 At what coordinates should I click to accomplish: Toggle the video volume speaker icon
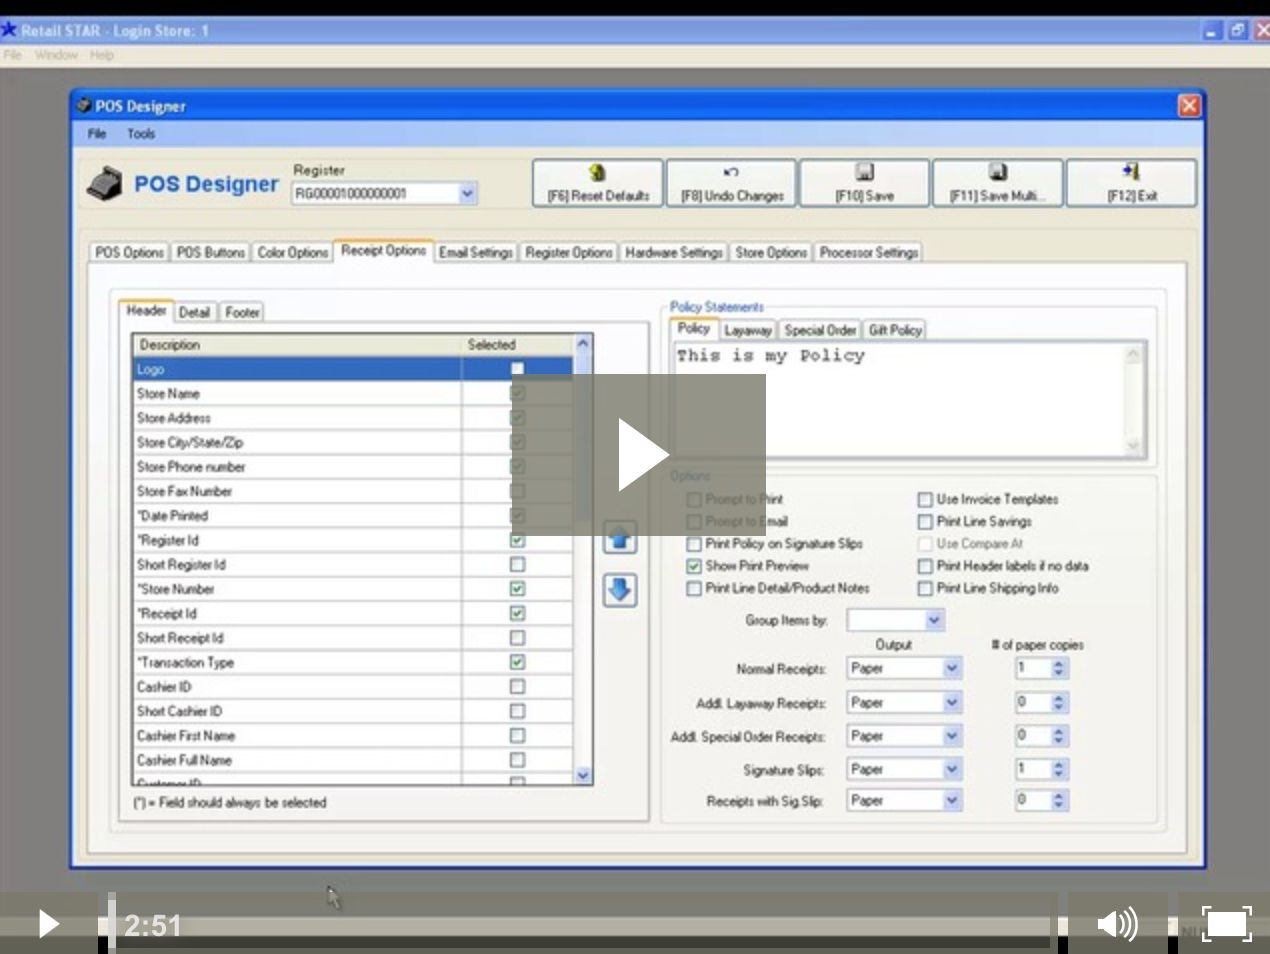pyautogui.click(x=1117, y=923)
